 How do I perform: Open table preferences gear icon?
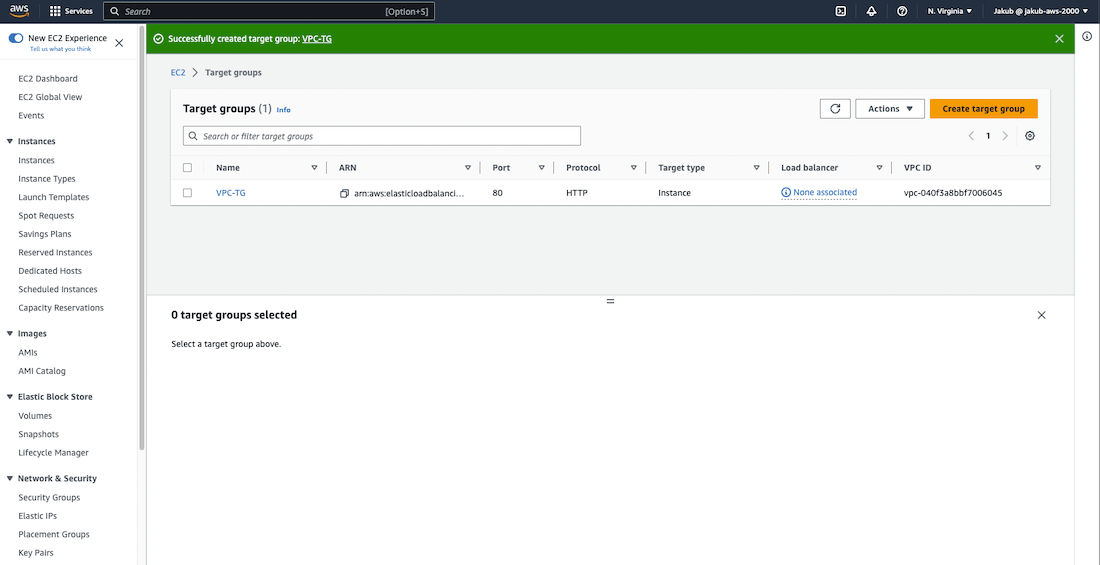tap(1030, 136)
